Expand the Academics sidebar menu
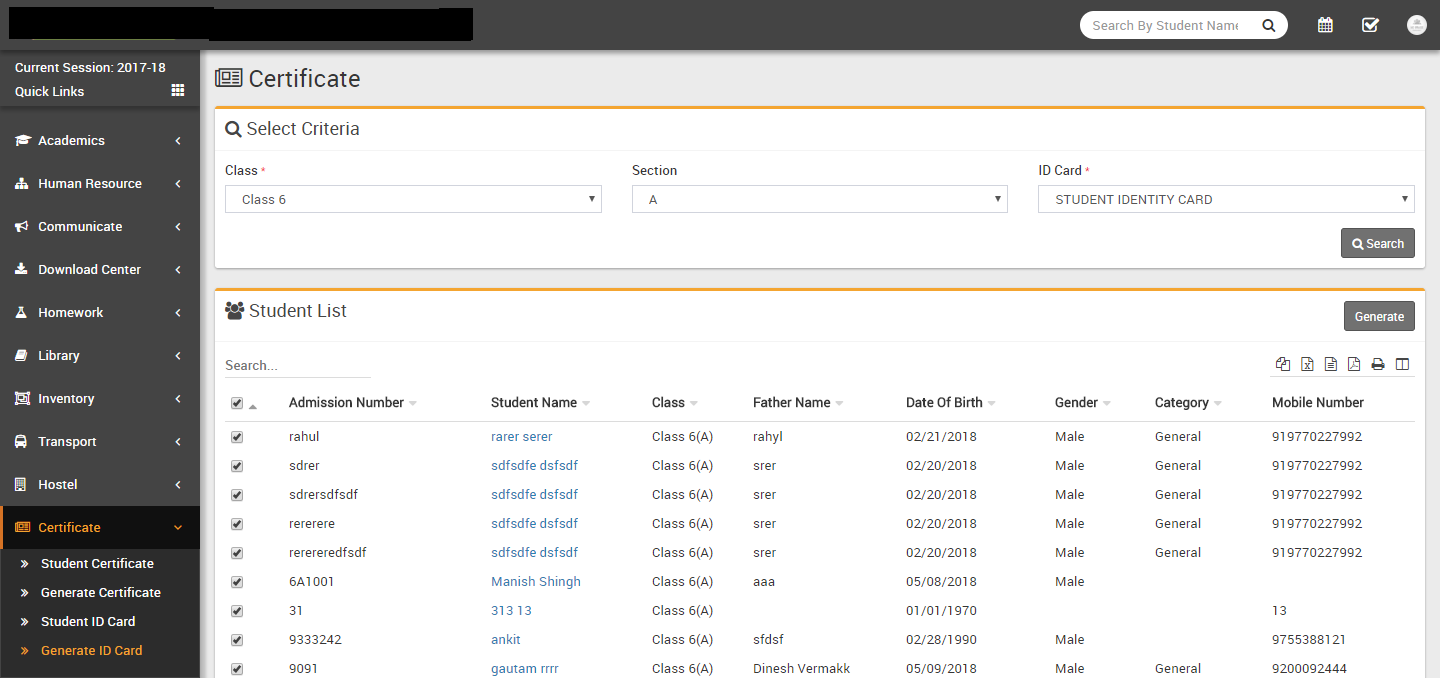 99,141
